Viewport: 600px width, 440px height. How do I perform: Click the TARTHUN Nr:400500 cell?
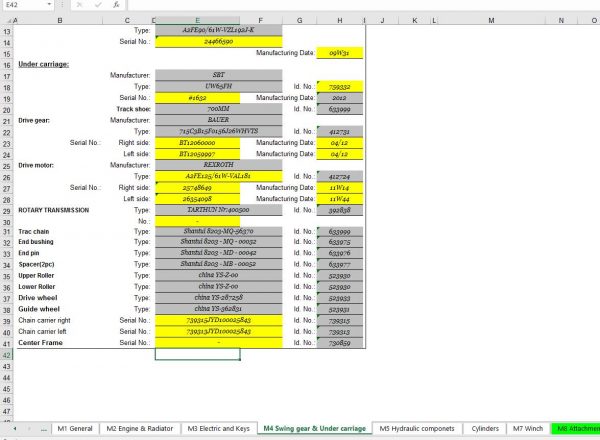pos(218,210)
